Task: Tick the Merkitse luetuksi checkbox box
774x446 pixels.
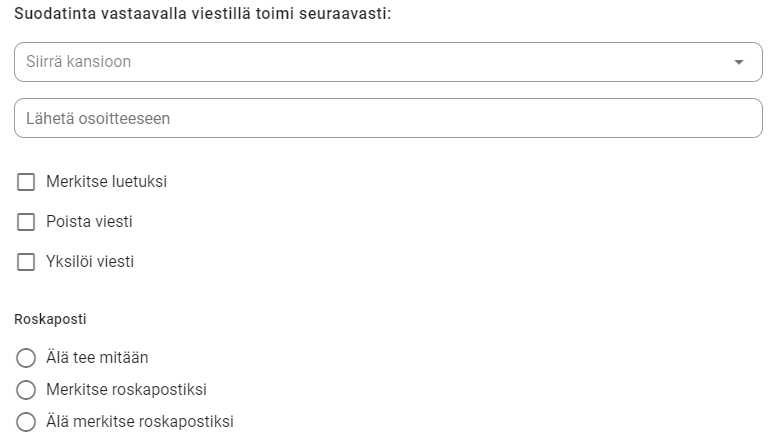Action: tap(26, 182)
